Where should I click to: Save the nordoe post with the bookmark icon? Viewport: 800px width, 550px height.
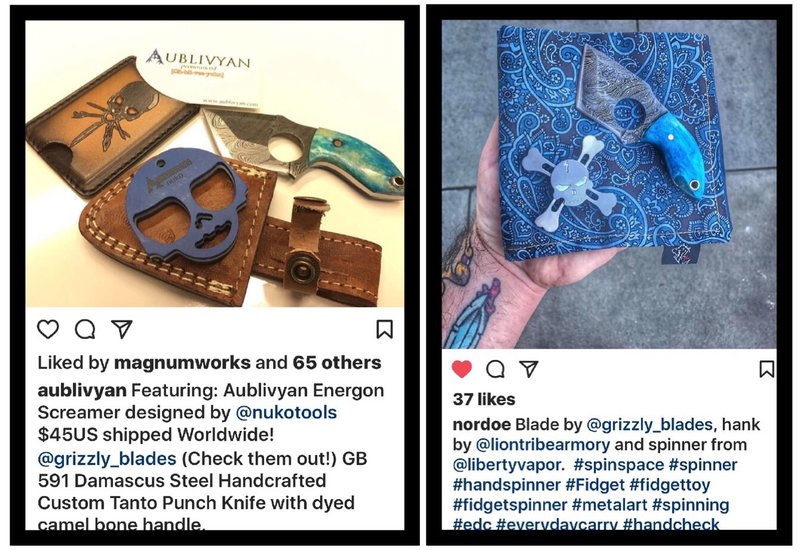click(x=766, y=369)
